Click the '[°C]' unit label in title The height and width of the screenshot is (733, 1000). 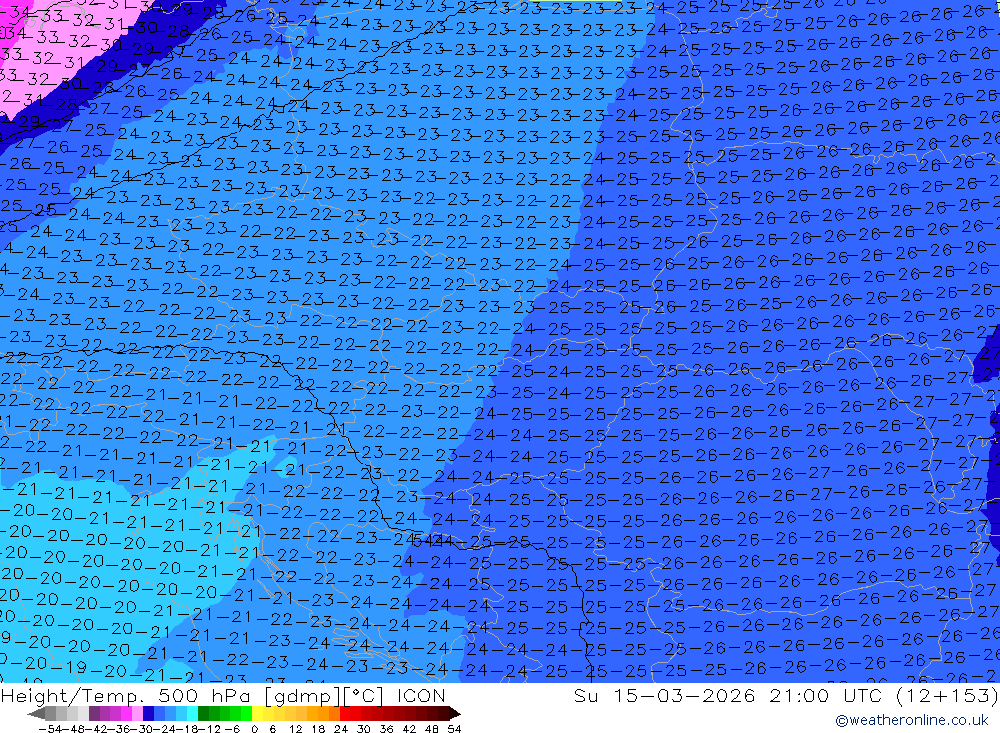[364, 696]
